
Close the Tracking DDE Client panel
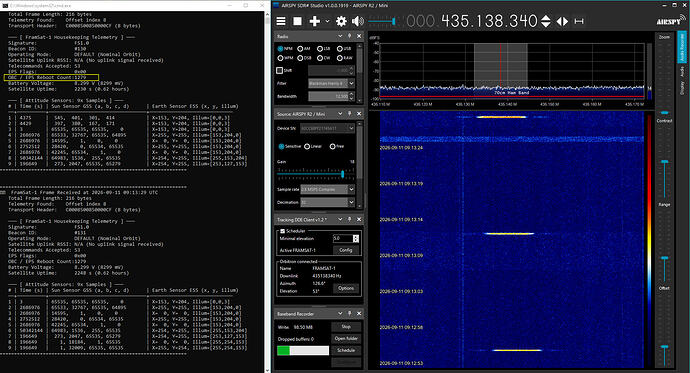coord(359,219)
